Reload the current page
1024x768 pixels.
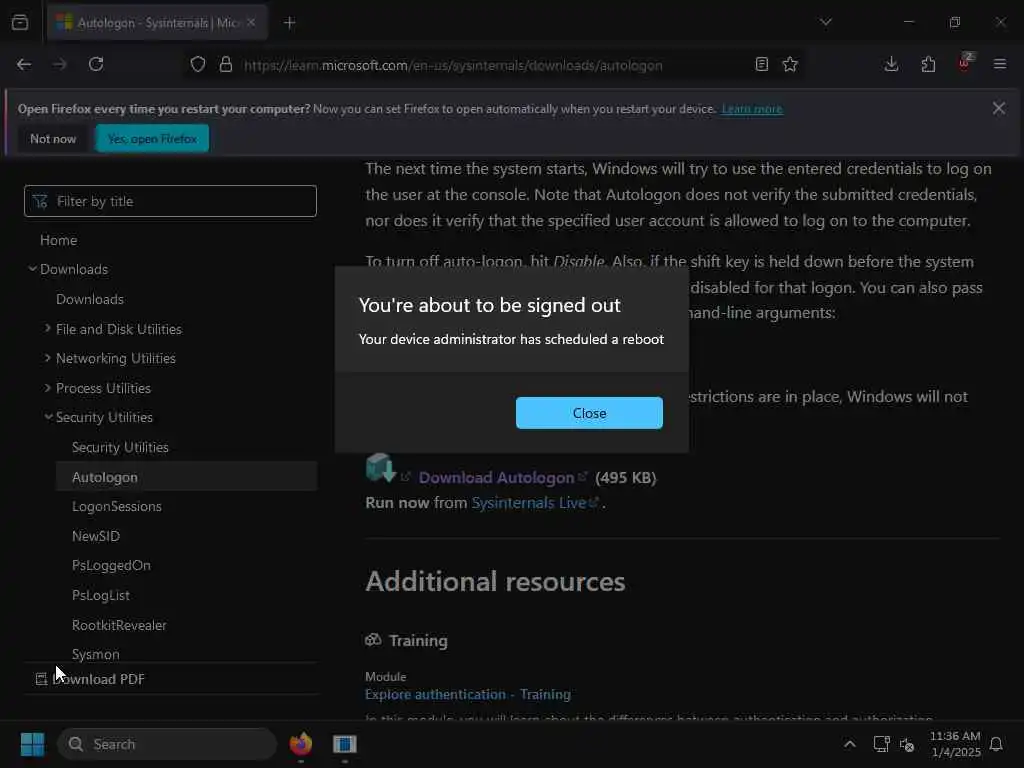pos(96,65)
